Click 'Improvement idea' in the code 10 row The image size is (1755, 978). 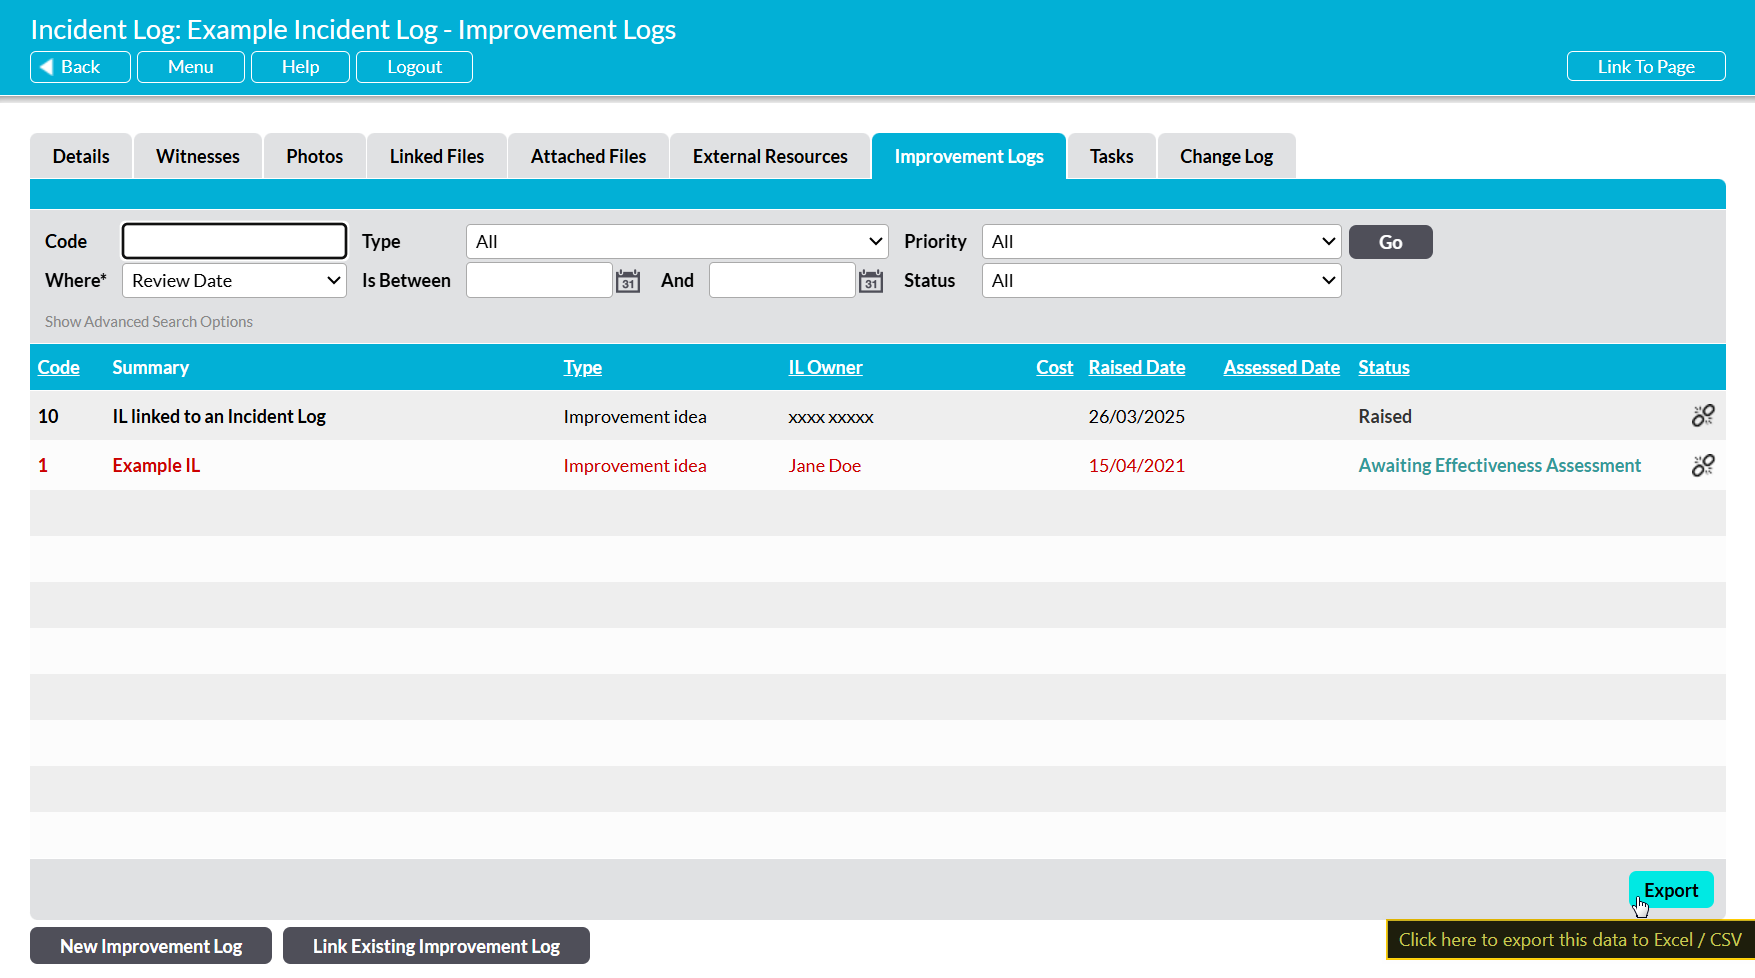pyautogui.click(x=635, y=416)
